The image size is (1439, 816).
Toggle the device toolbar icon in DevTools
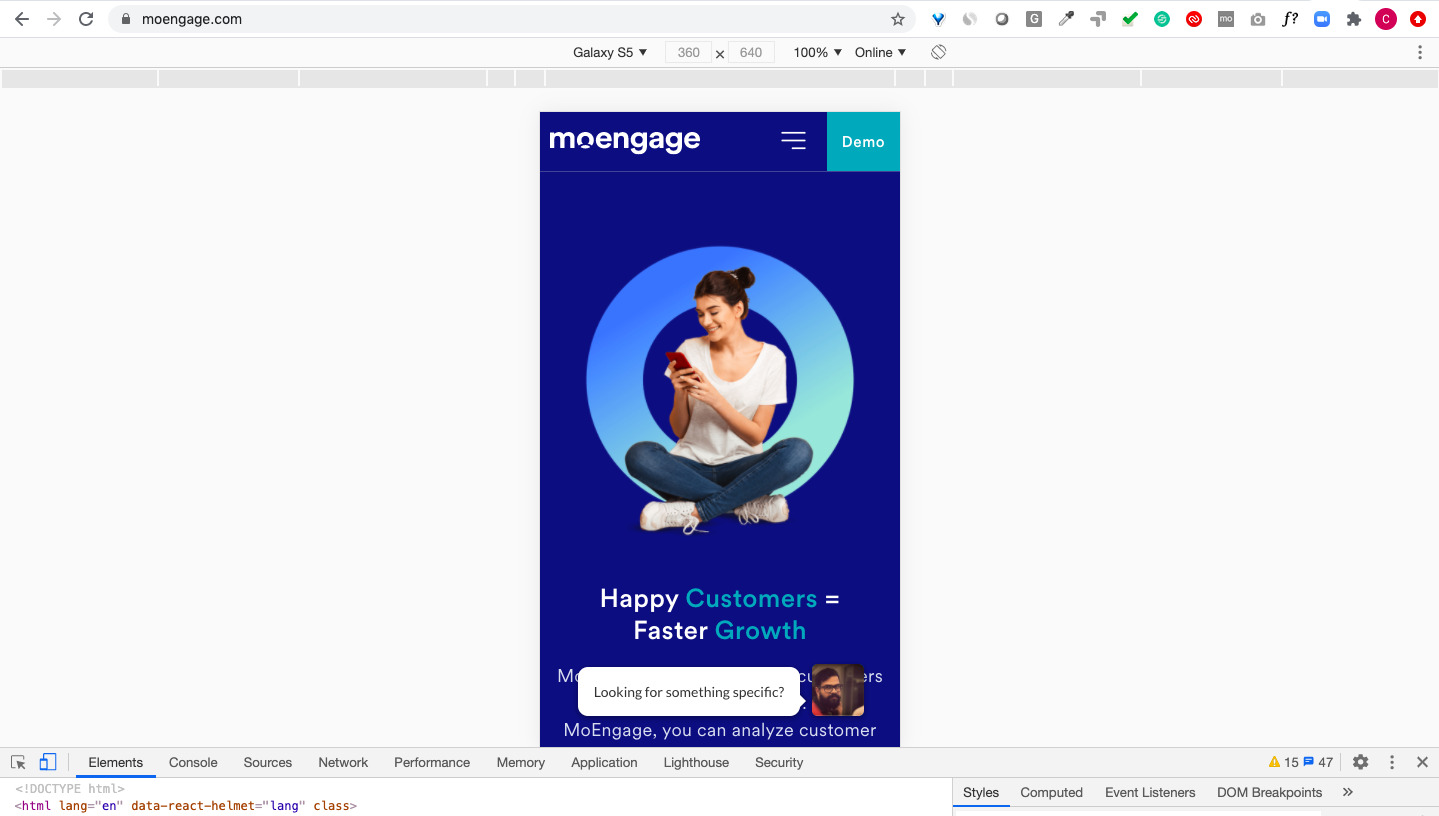(x=46, y=761)
